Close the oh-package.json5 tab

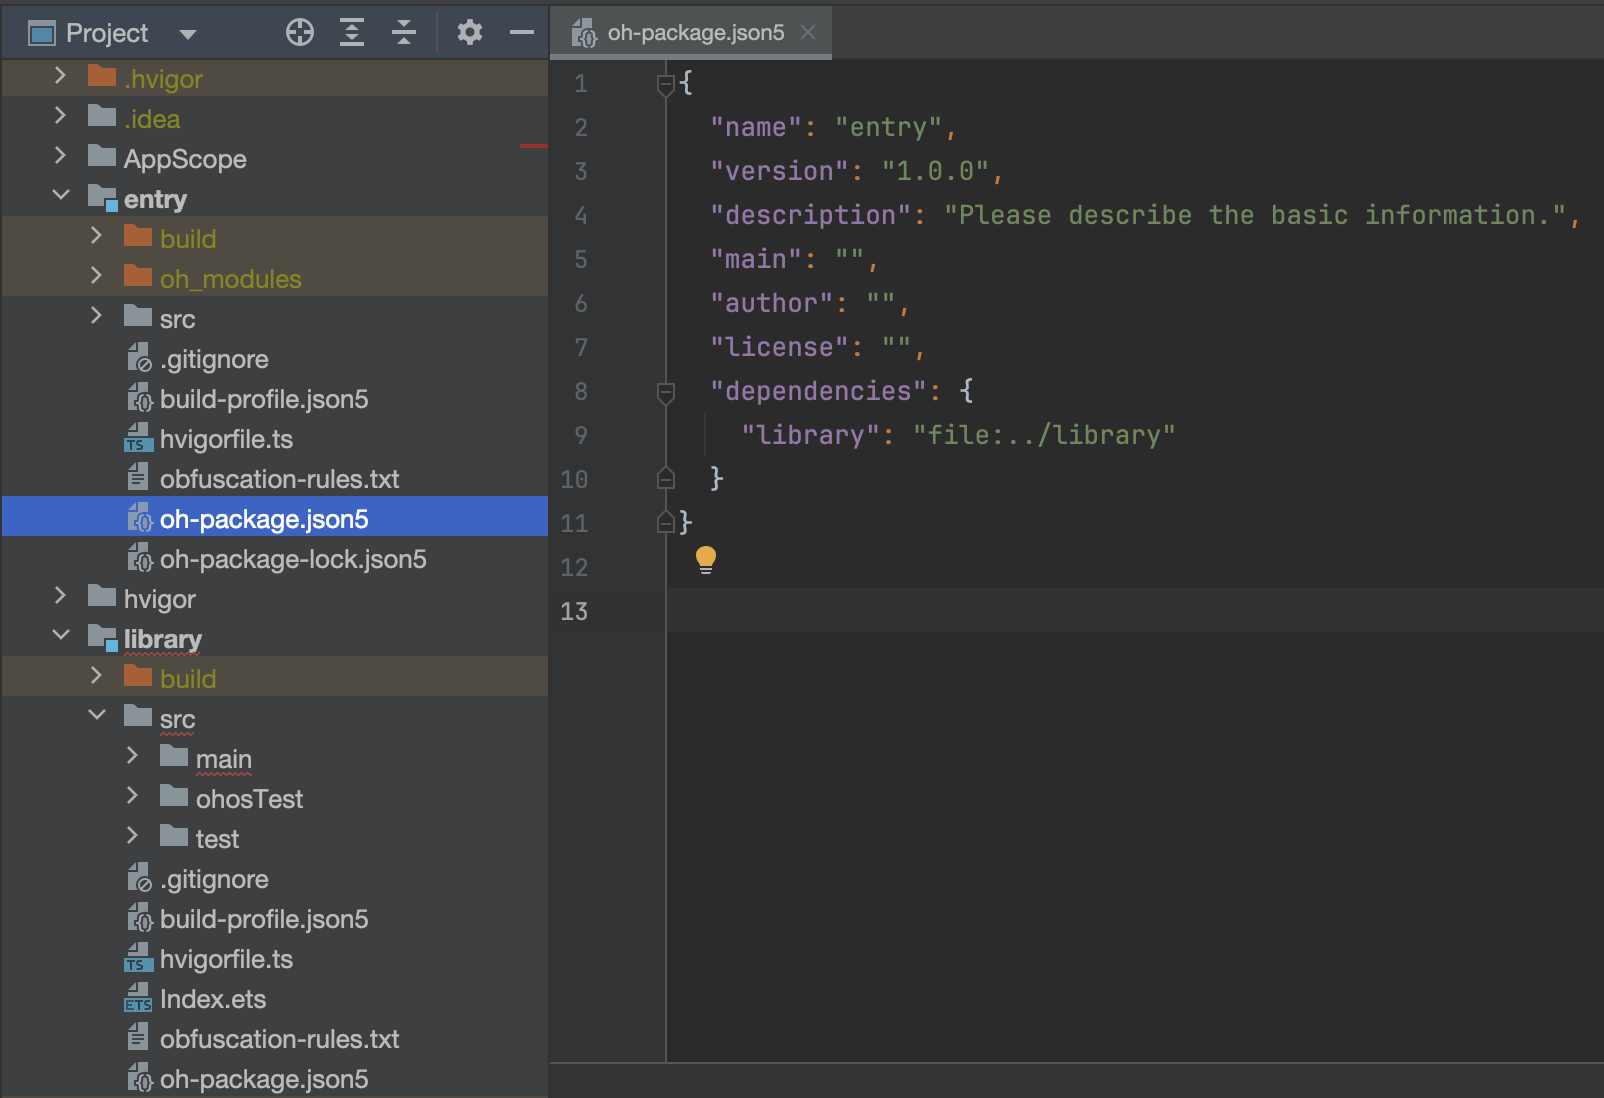coord(808,32)
